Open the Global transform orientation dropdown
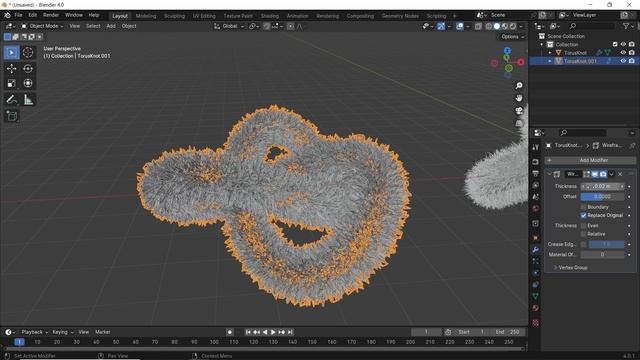The width and height of the screenshot is (640, 360). [229, 26]
